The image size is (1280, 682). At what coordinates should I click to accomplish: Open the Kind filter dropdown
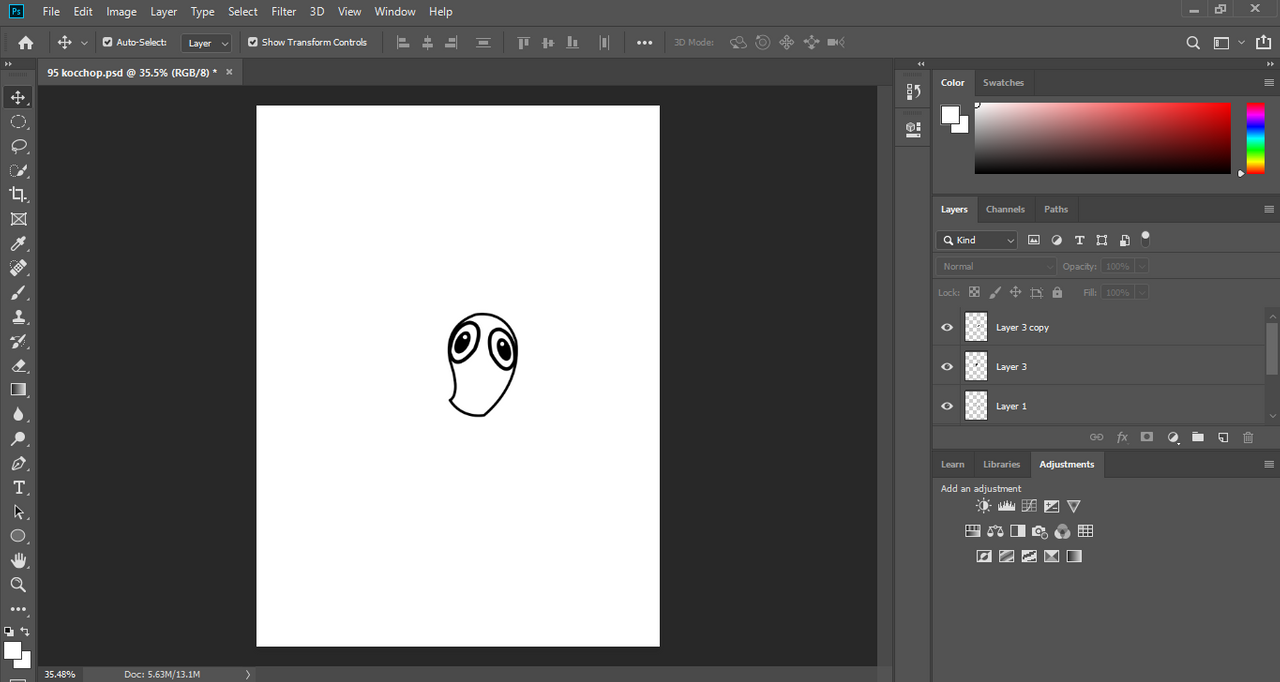pyautogui.click(x=977, y=240)
